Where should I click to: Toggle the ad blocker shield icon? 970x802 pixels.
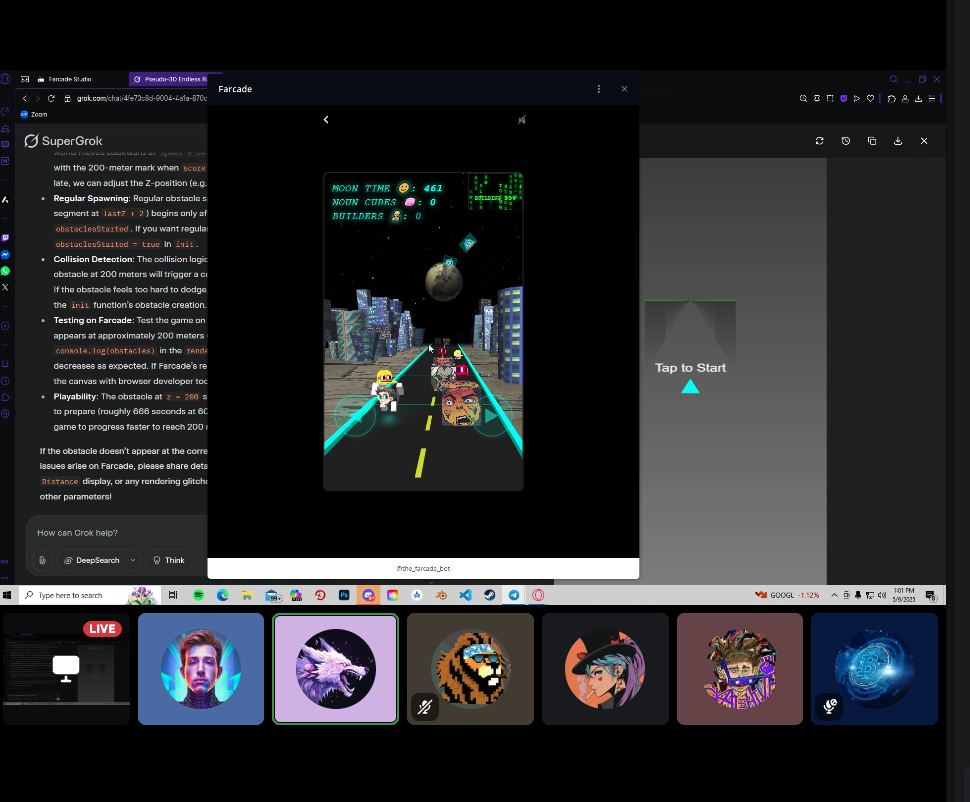(x=843, y=98)
